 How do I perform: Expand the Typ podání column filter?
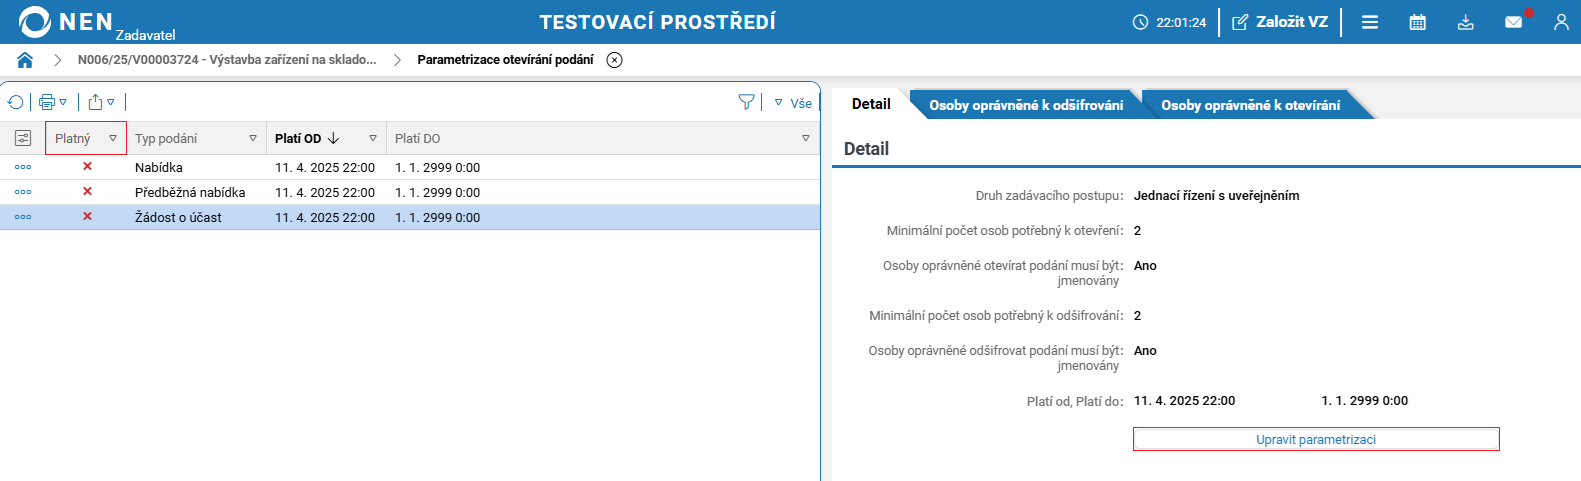(x=253, y=139)
